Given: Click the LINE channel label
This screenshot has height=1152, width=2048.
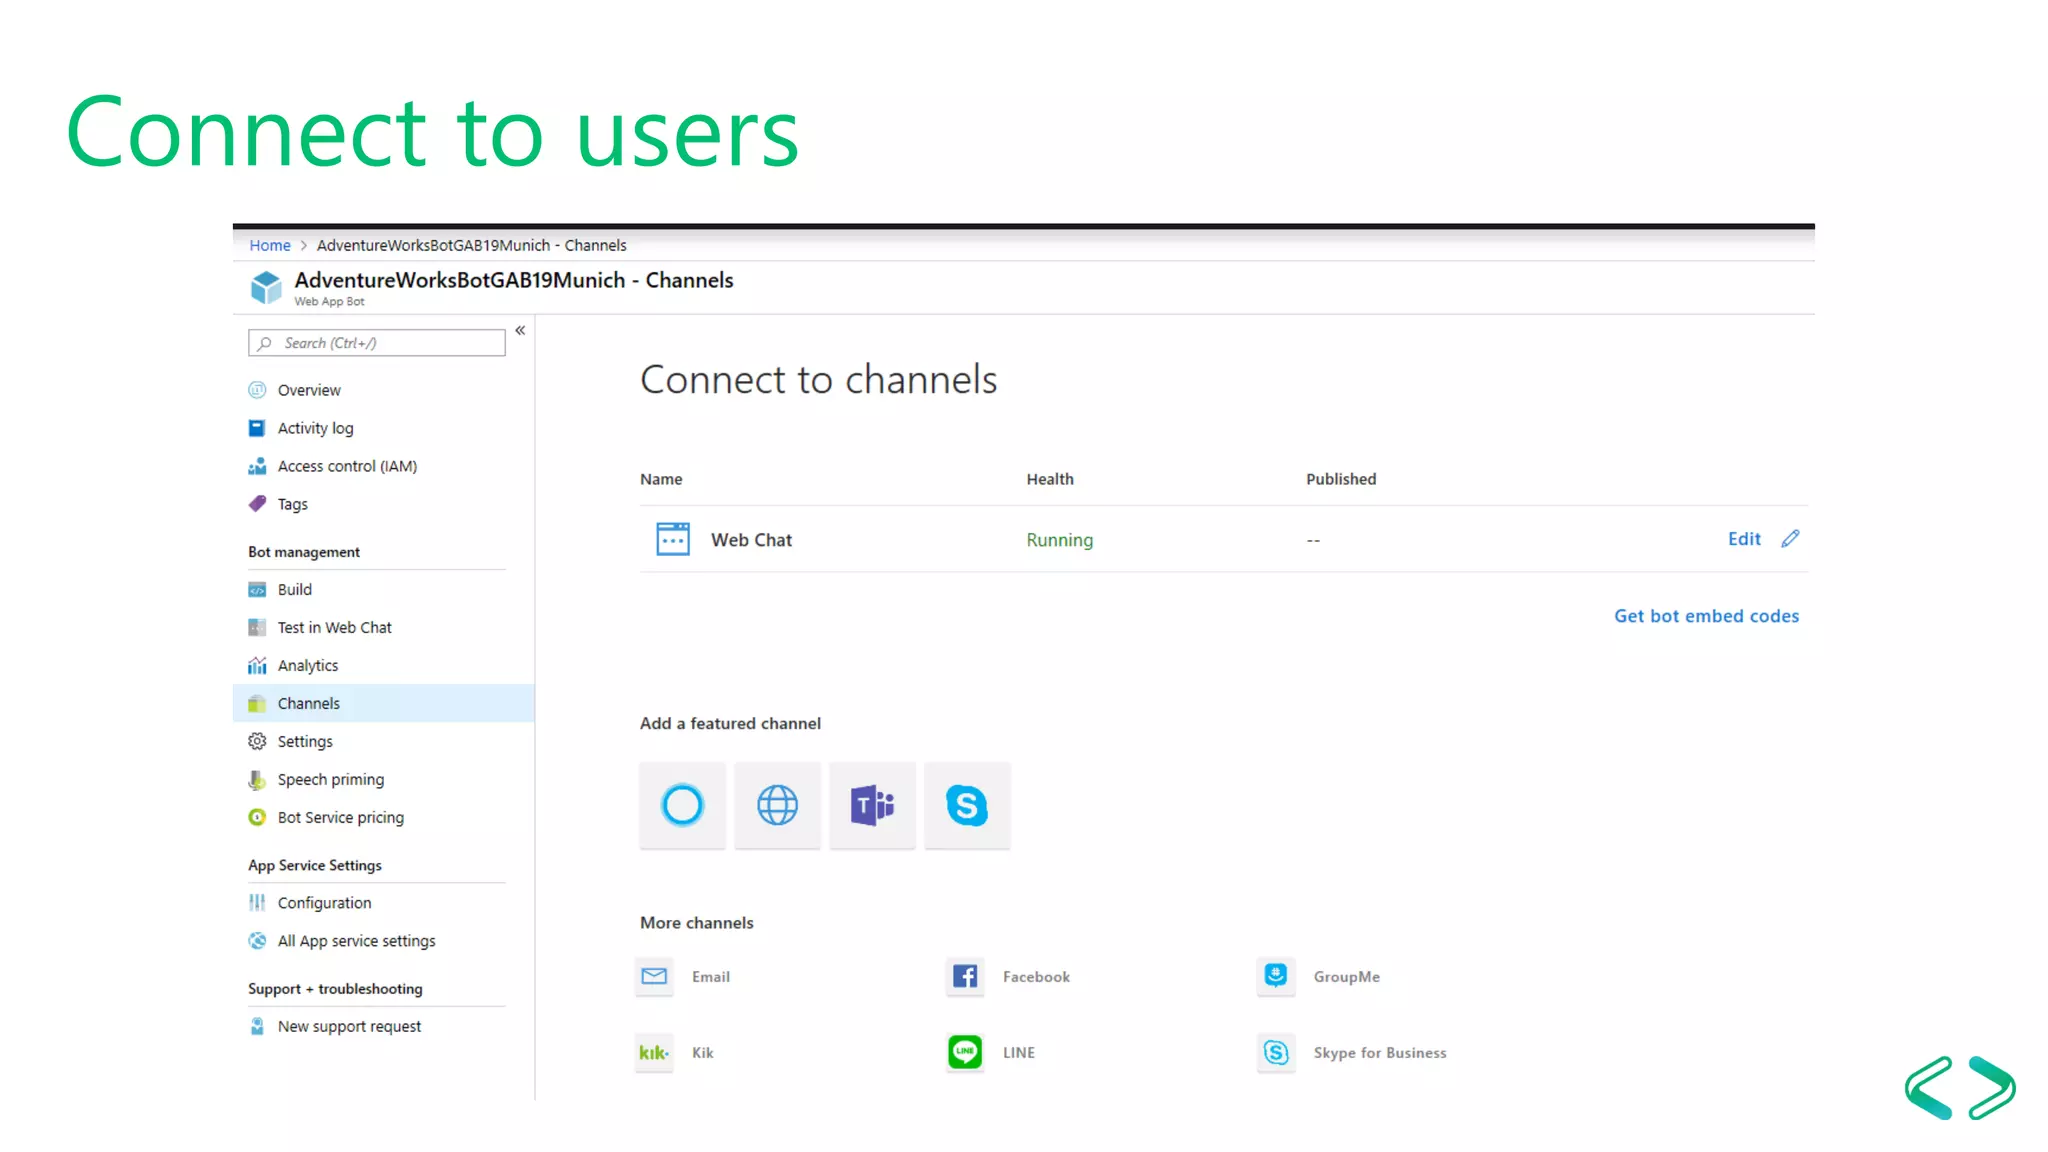Looking at the screenshot, I should 1018,1053.
